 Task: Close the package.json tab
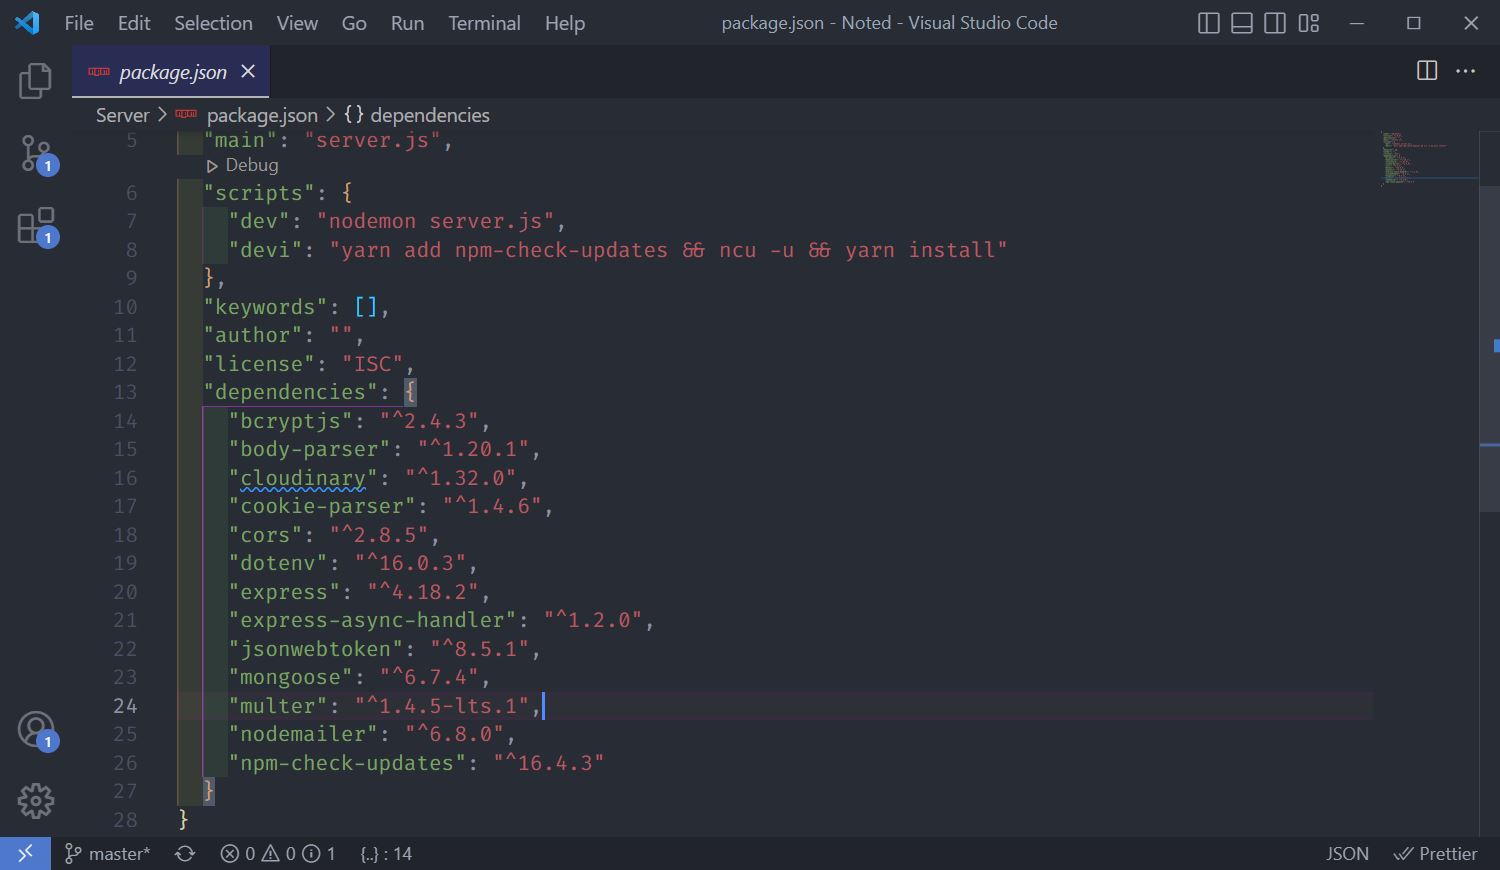coord(248,71)
